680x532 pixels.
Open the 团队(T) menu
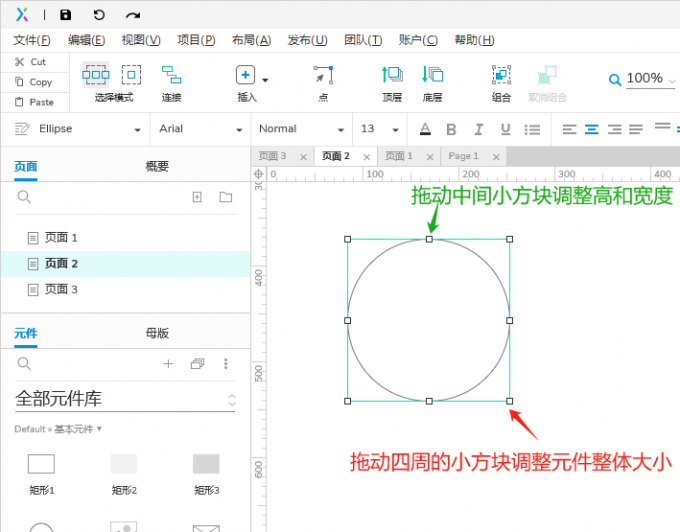coord(363,40)
